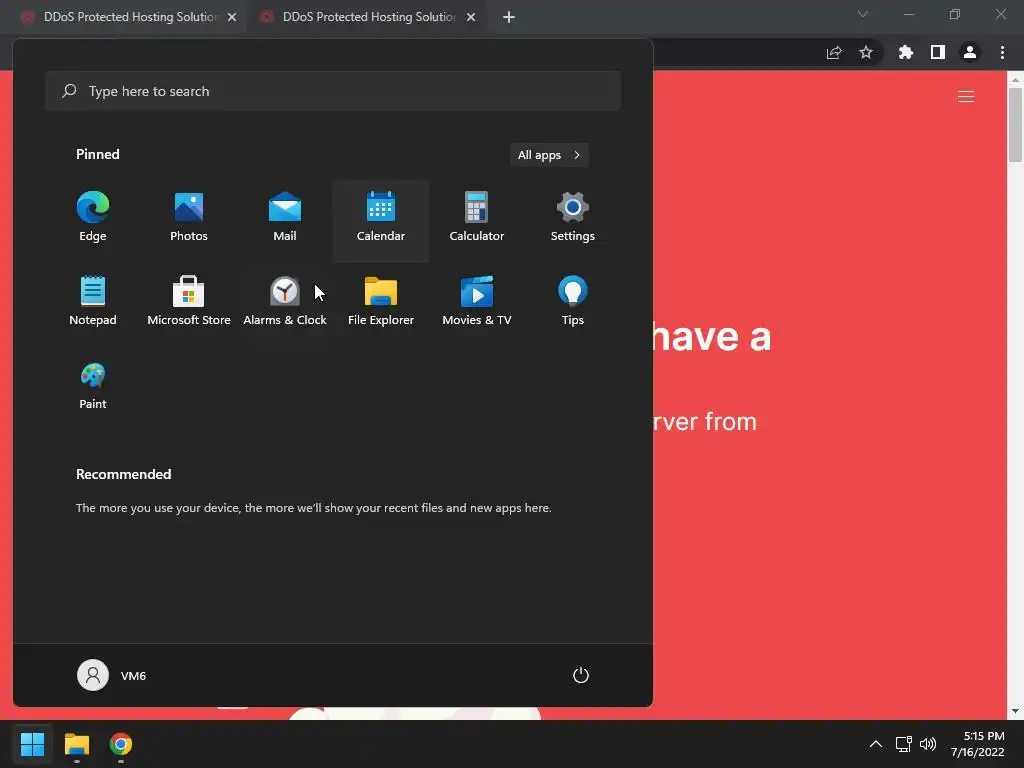1024x768 pixels.
Task: Share this page from Chrome toolbar
Action: click(x=834, y=52)
